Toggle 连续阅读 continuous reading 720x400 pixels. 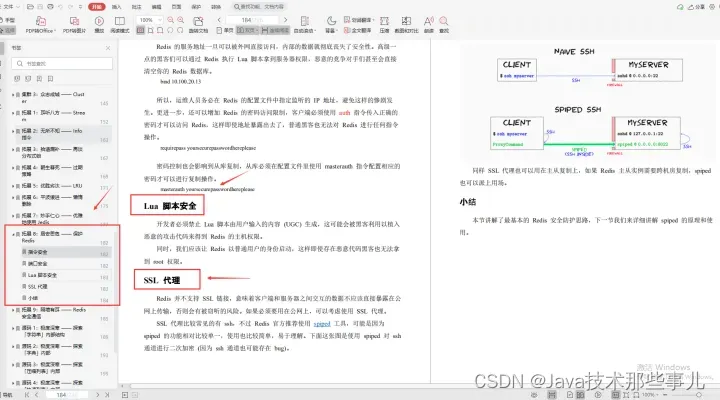point(276,30)
